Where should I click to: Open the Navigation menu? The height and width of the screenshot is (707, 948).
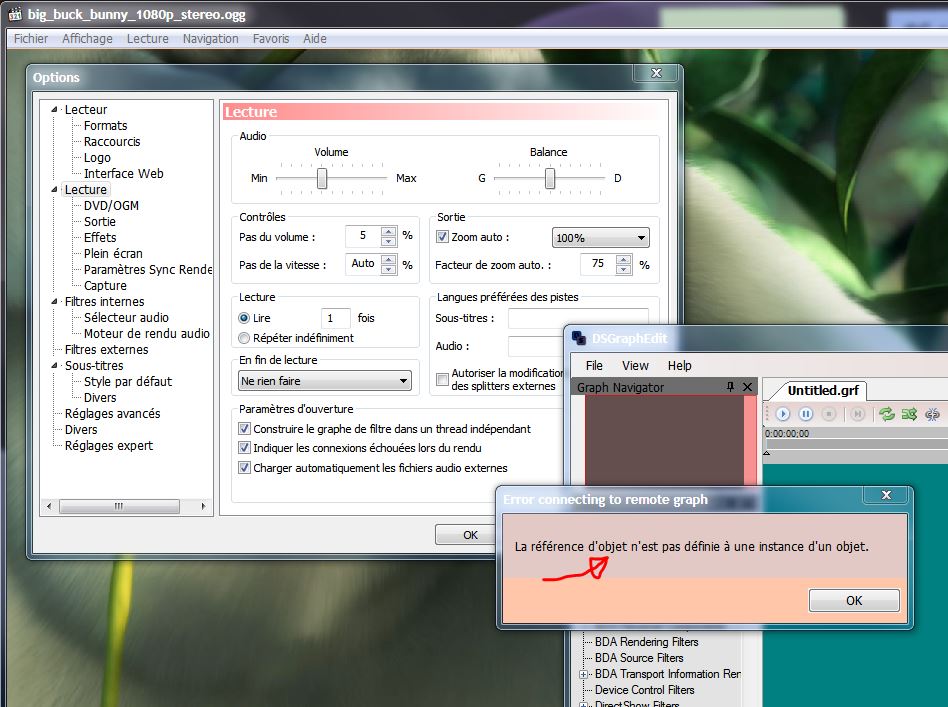210,39
